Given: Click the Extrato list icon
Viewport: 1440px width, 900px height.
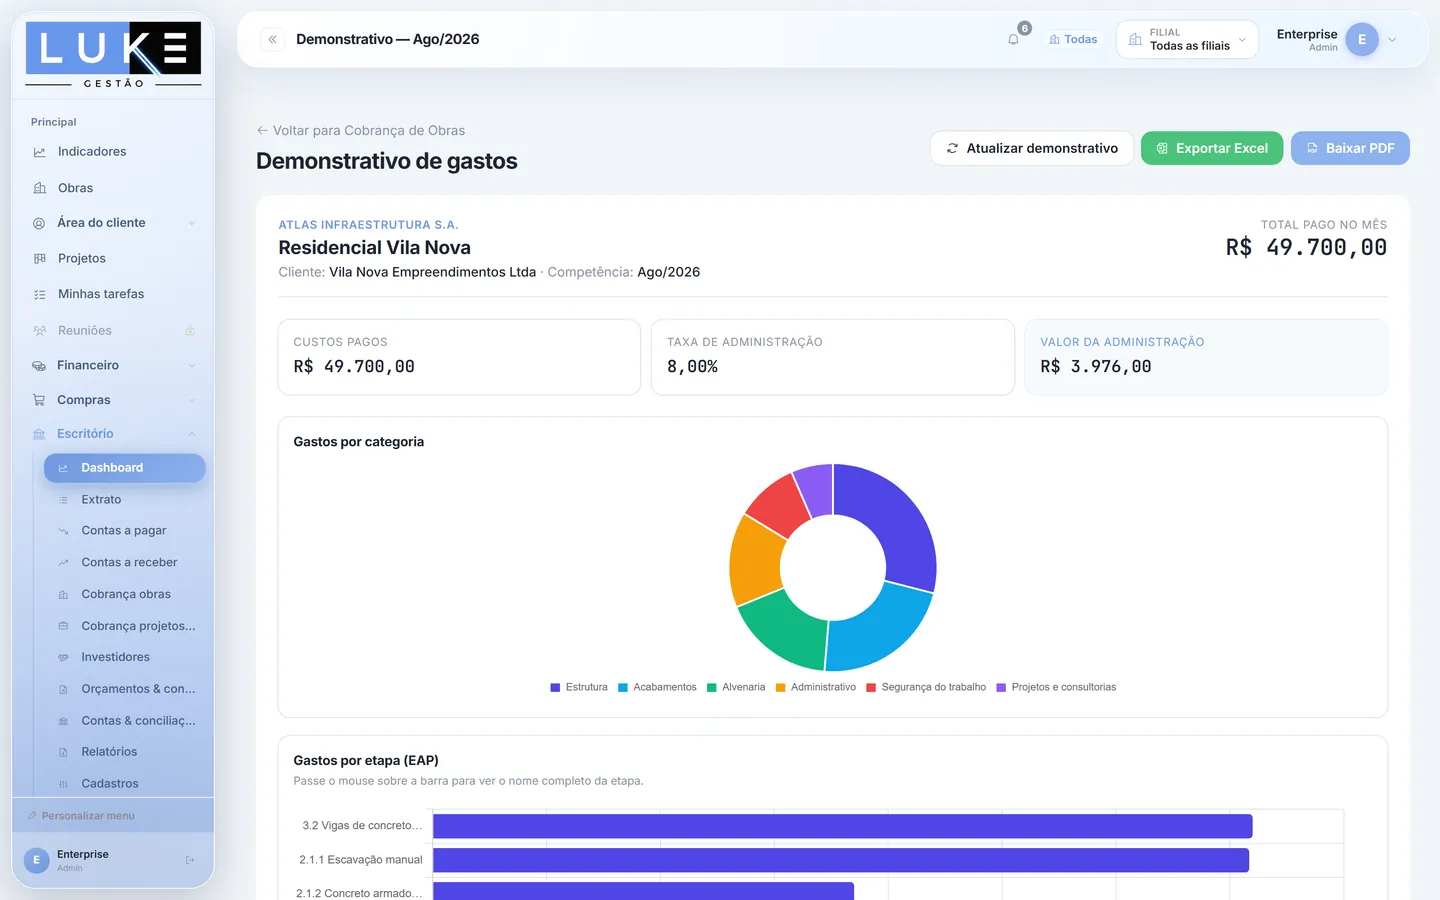Looking at the screenshot, I should point(63,500).
